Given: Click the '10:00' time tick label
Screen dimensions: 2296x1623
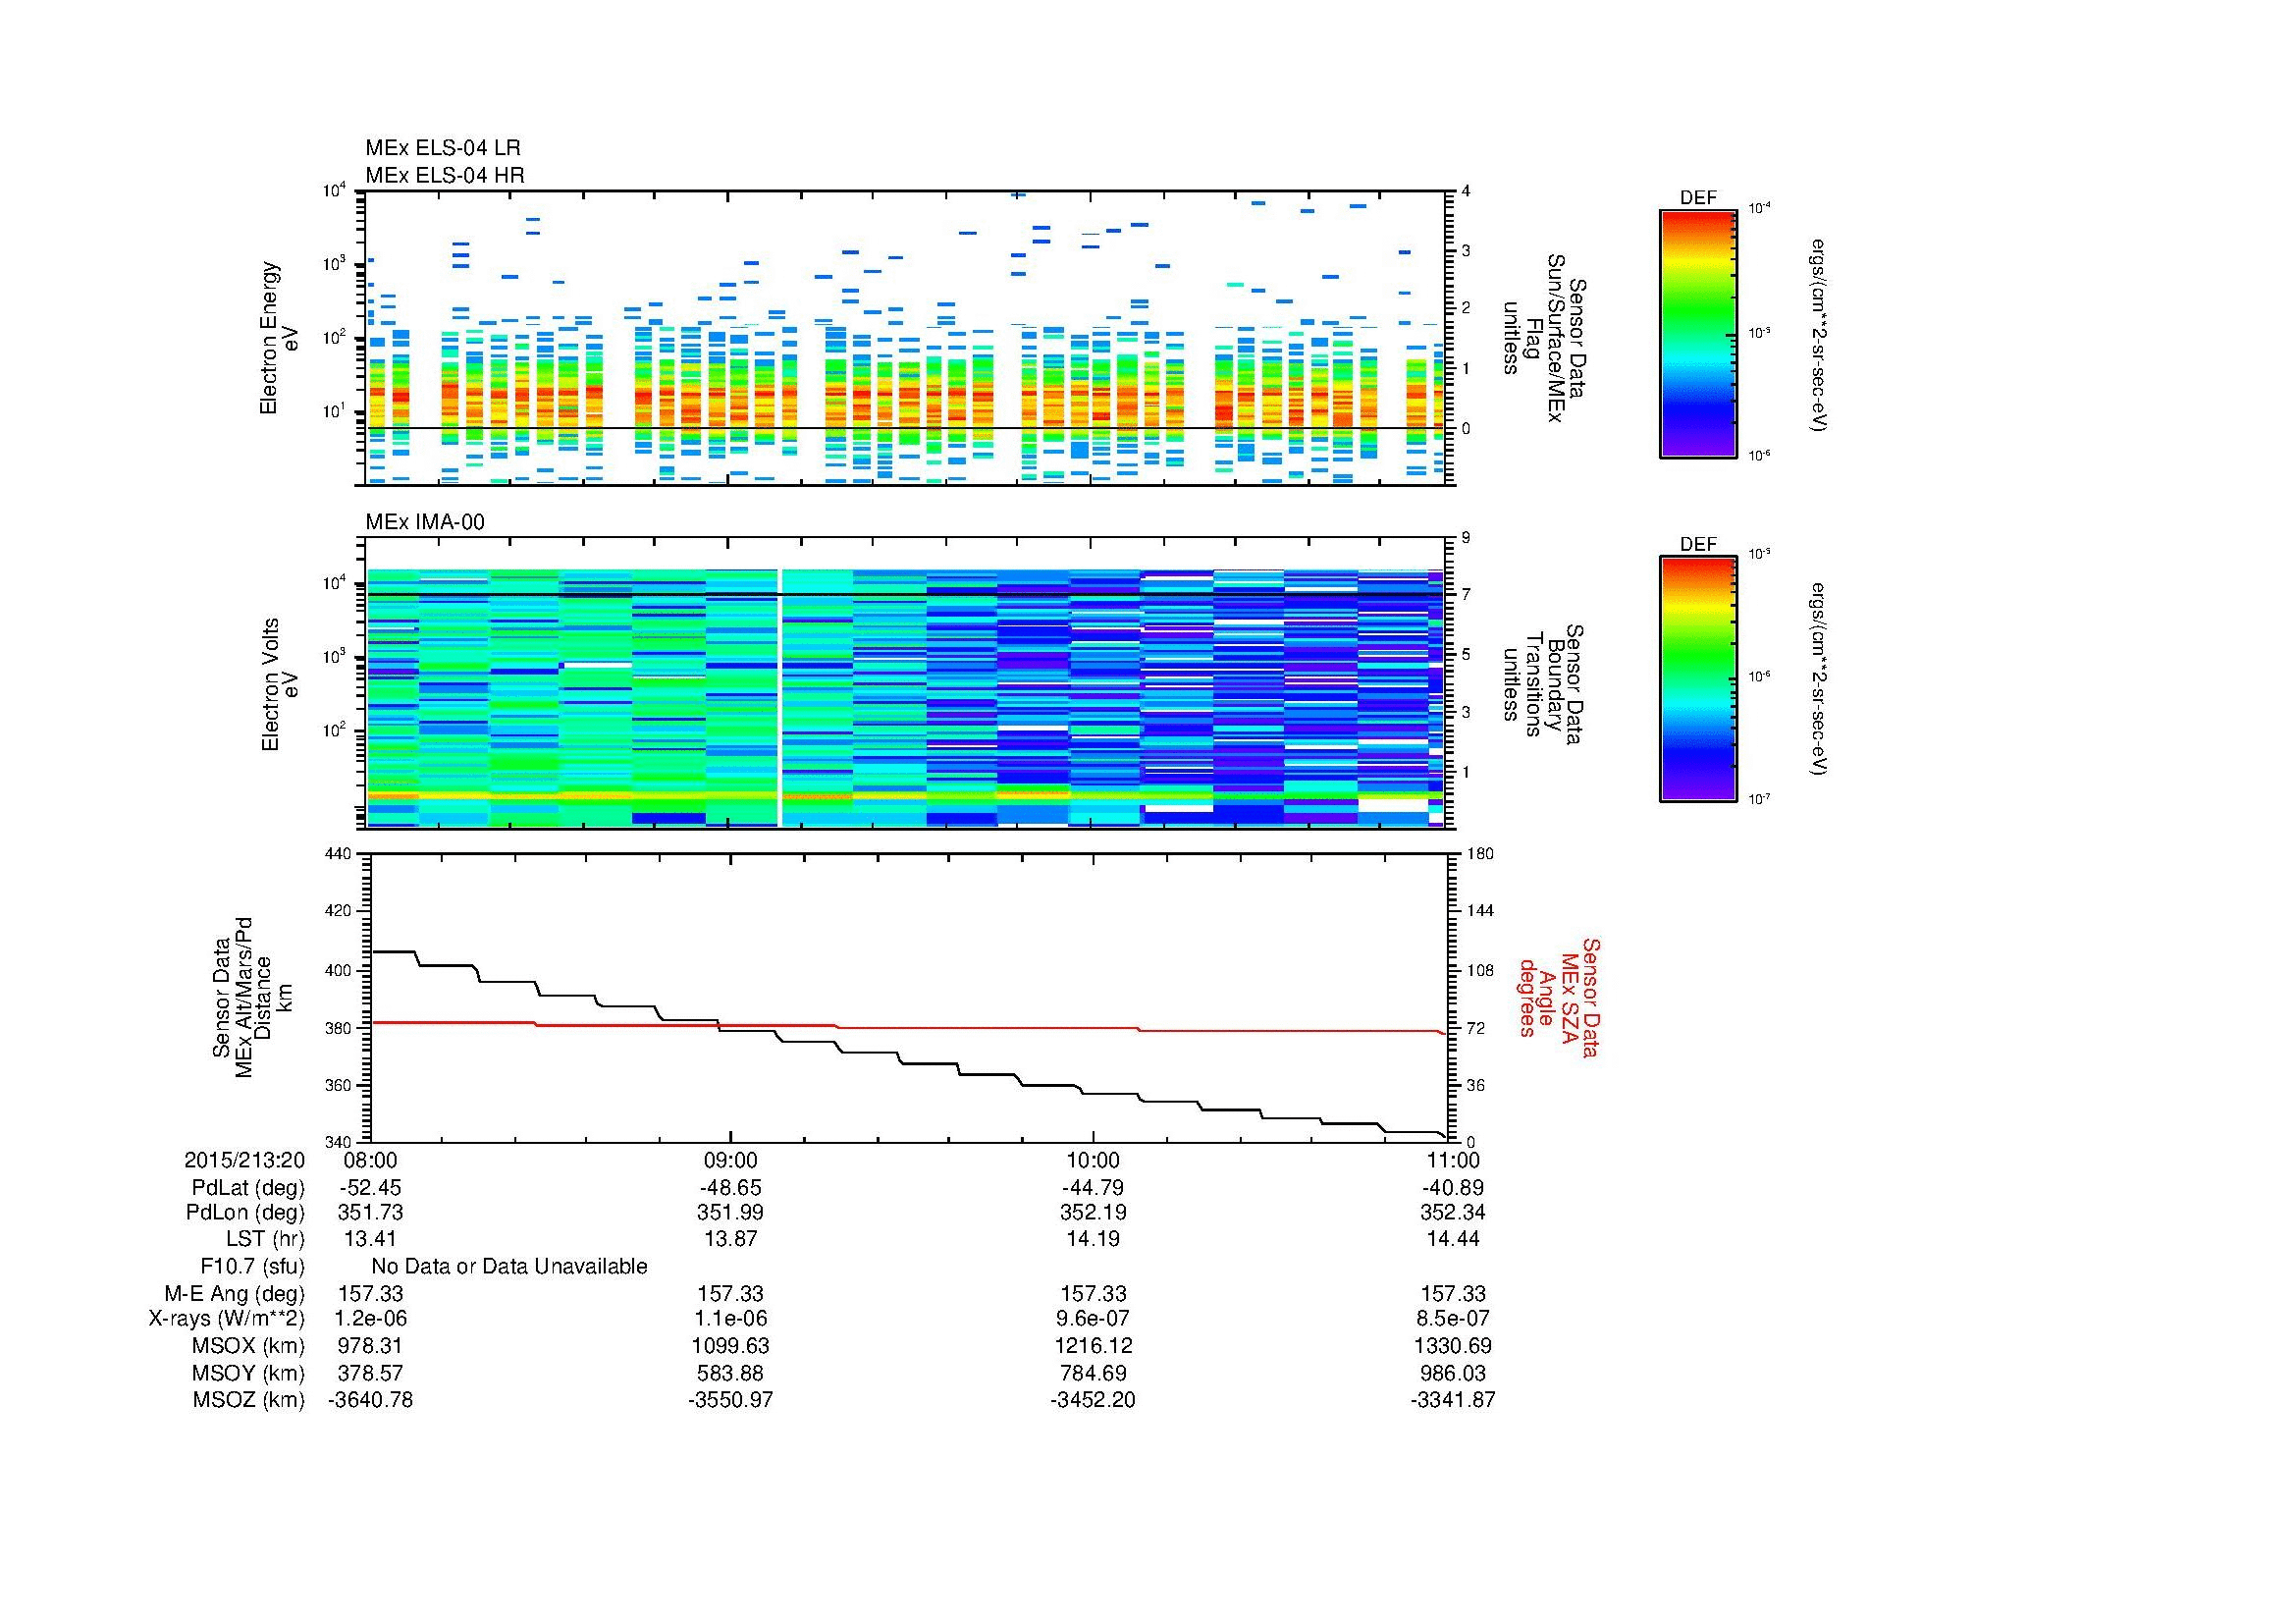Looking at the screenshot, I should pyautogui.click(x=1093, y=1160).
